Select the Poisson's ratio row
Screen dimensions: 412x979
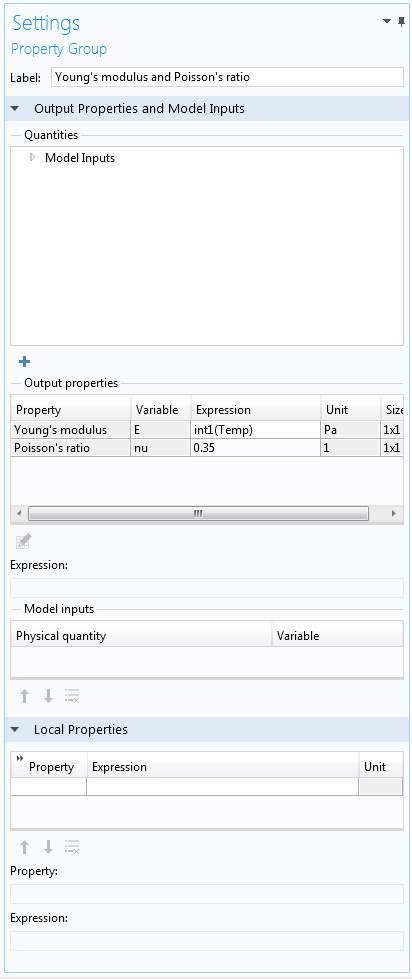[x=207, y=448]
